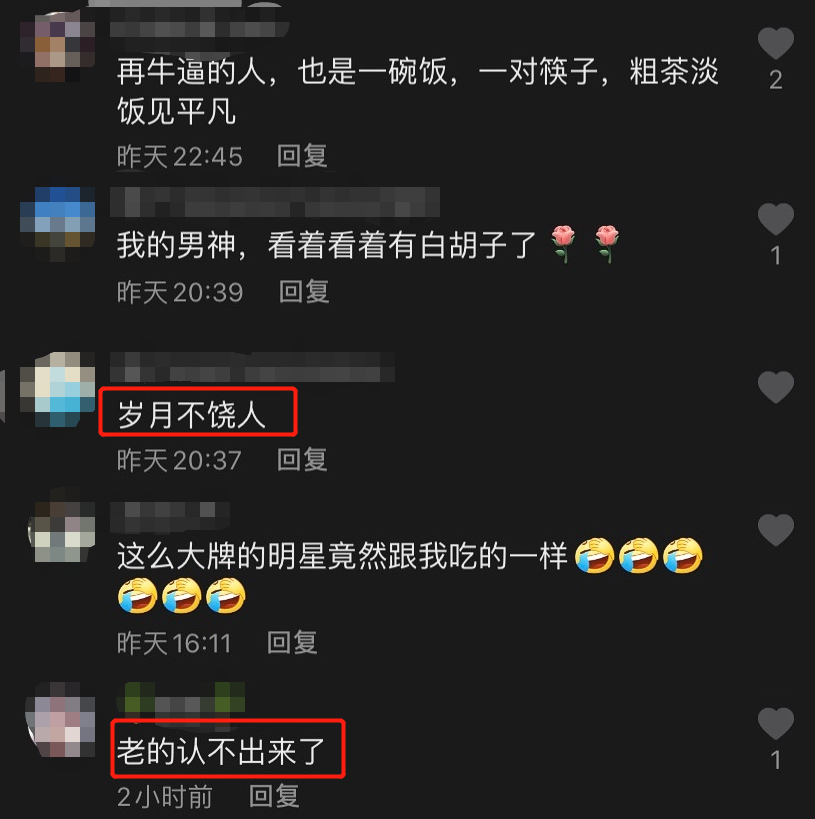Select the comment text 老的认不出来了
This screenshot has width=815, height=819.
(221, 752)
